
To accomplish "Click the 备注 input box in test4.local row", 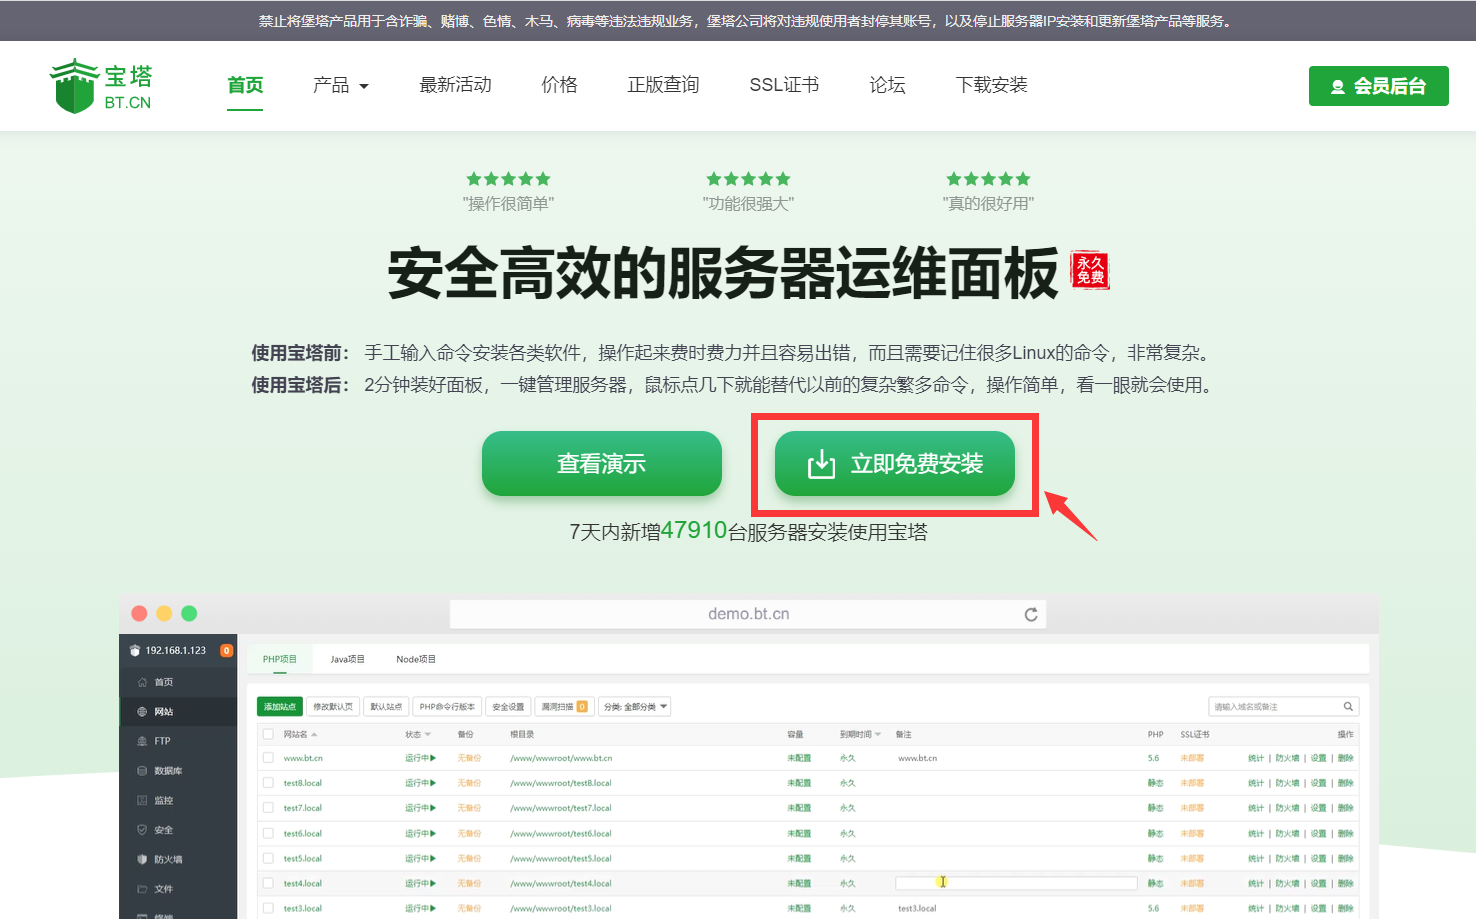I will (x=1016, y=883).
